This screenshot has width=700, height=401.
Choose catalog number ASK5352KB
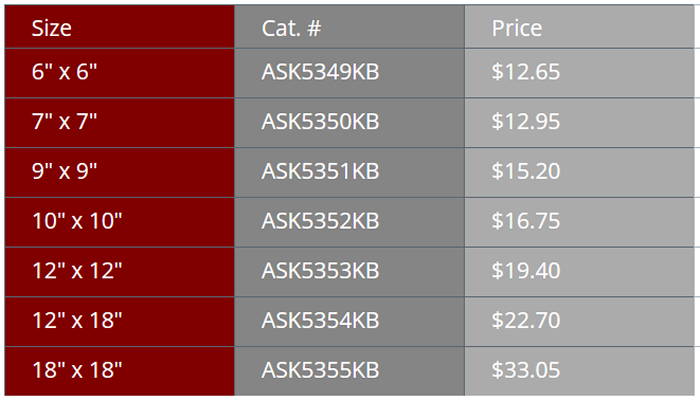pyautogui.click(x=320, y=221)
